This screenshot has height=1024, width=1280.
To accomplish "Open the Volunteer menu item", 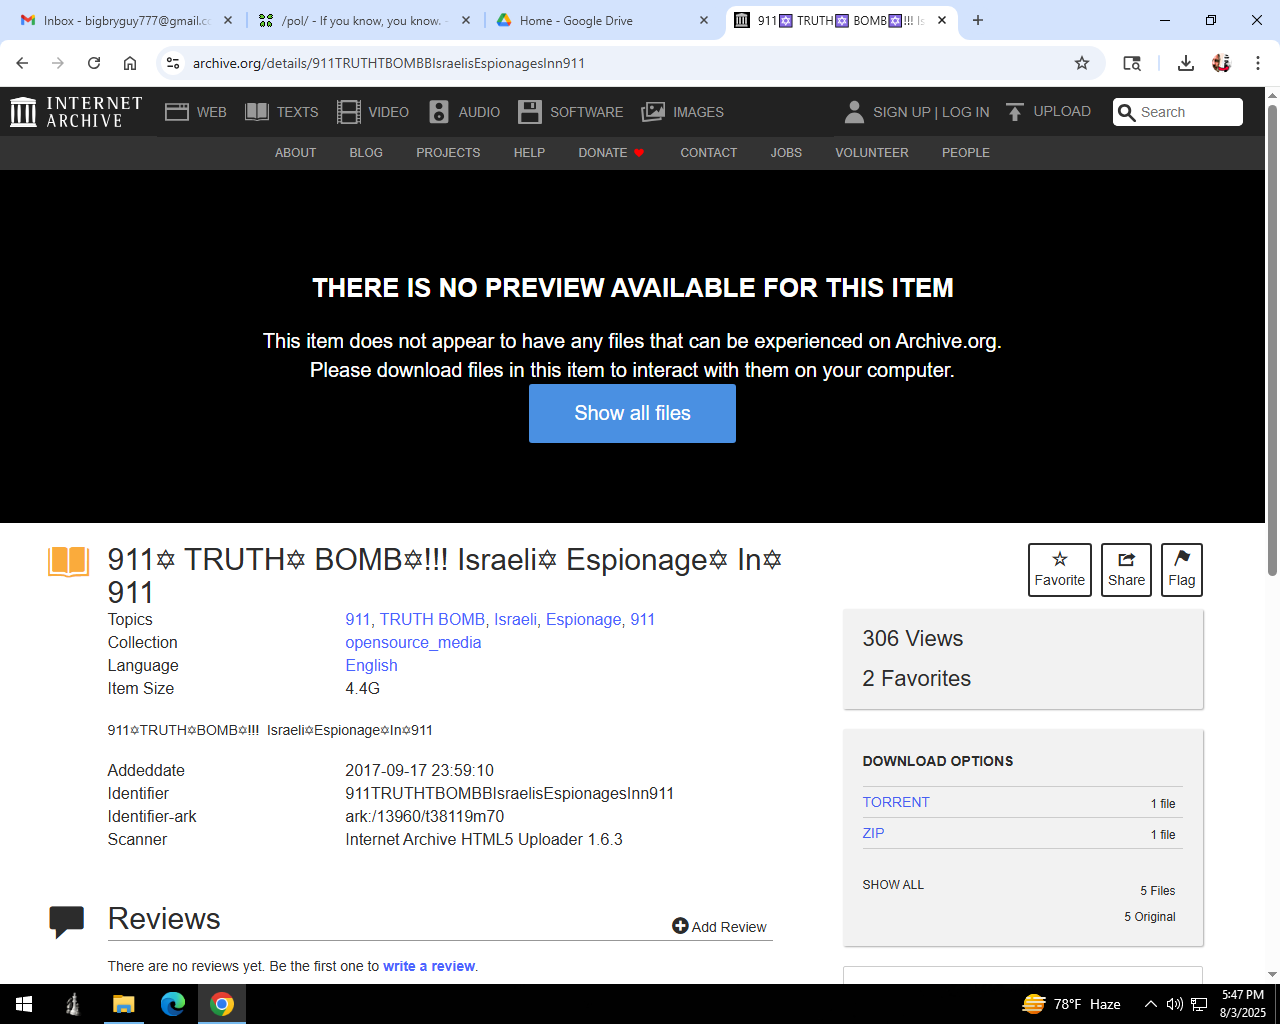I will click(x=872, y=153).
